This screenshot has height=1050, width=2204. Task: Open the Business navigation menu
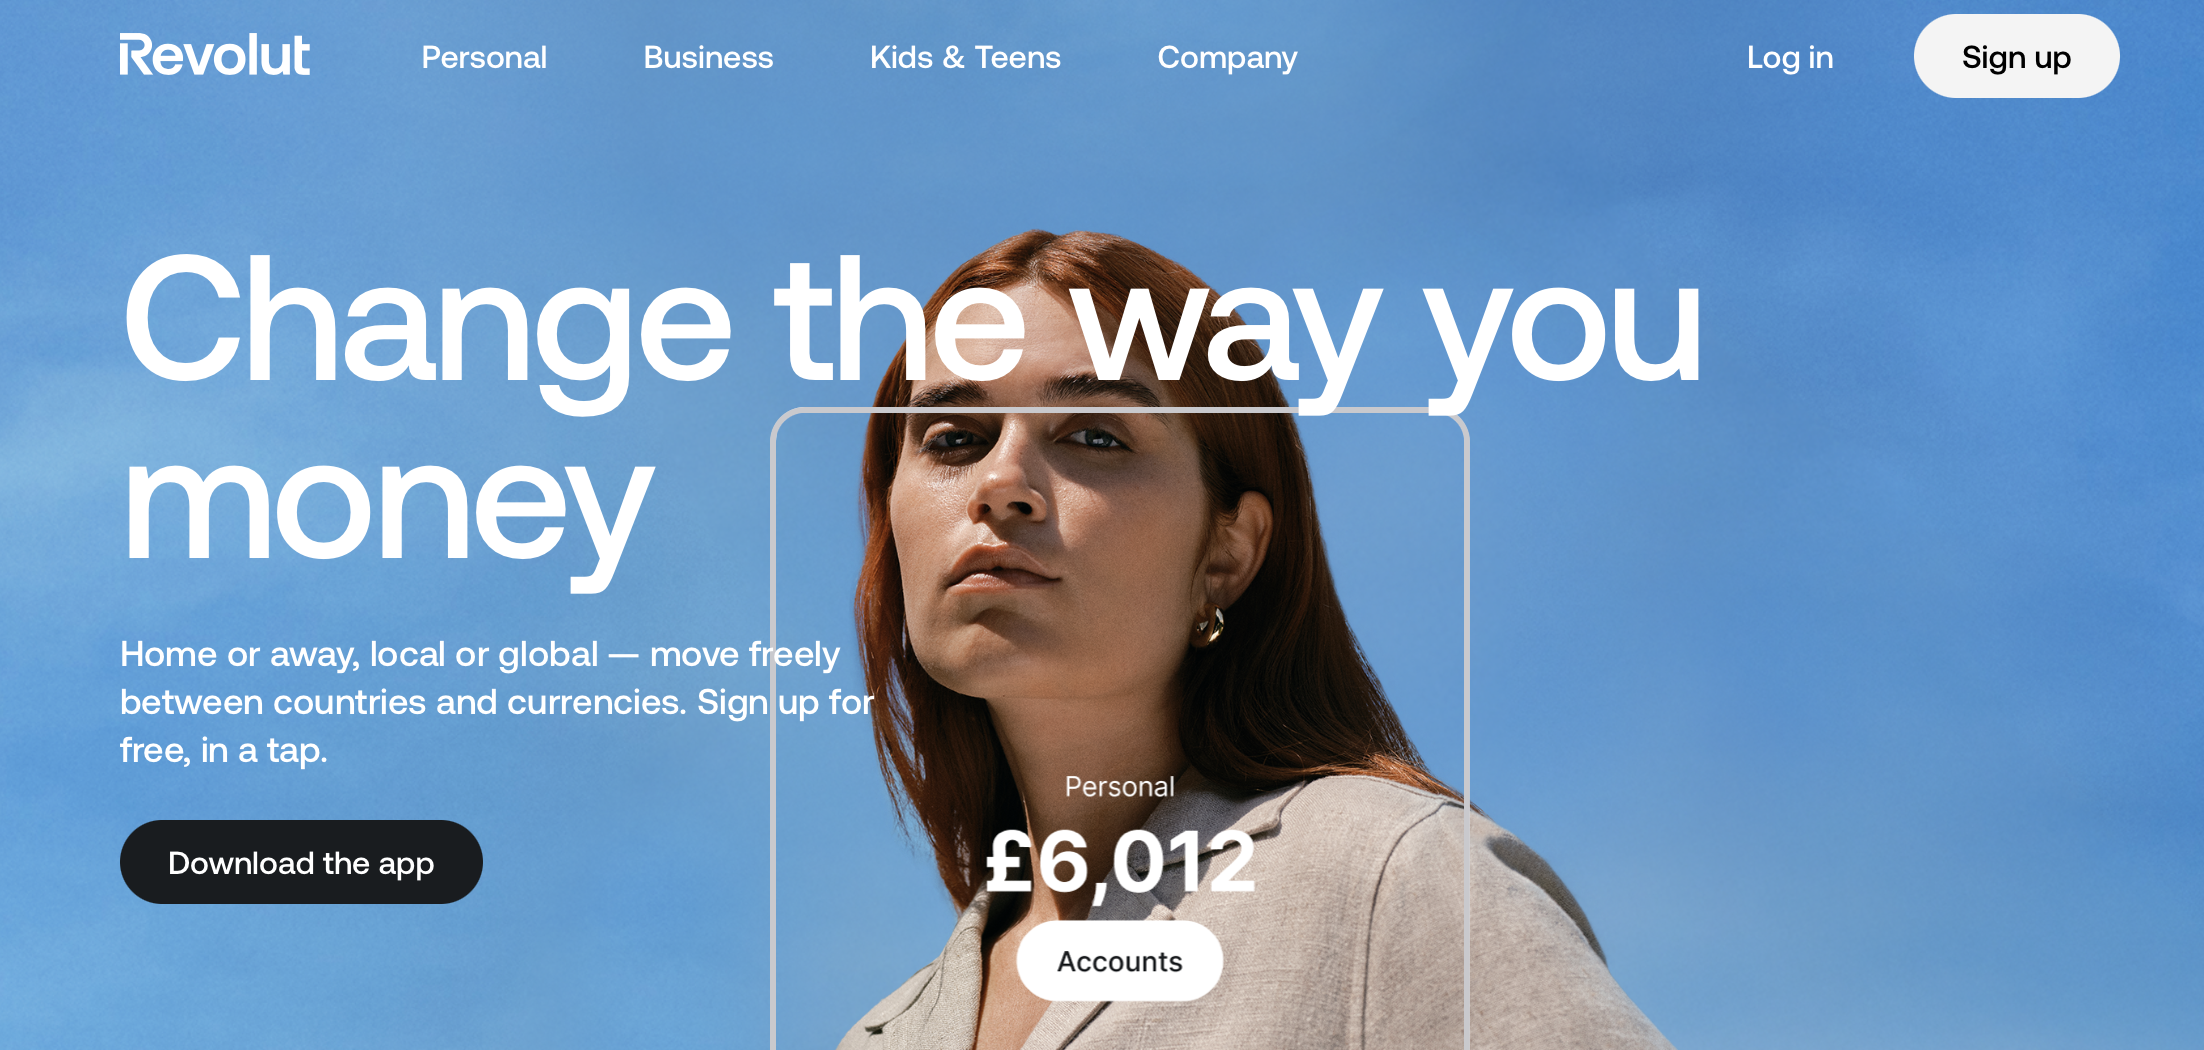click(708, 58)
